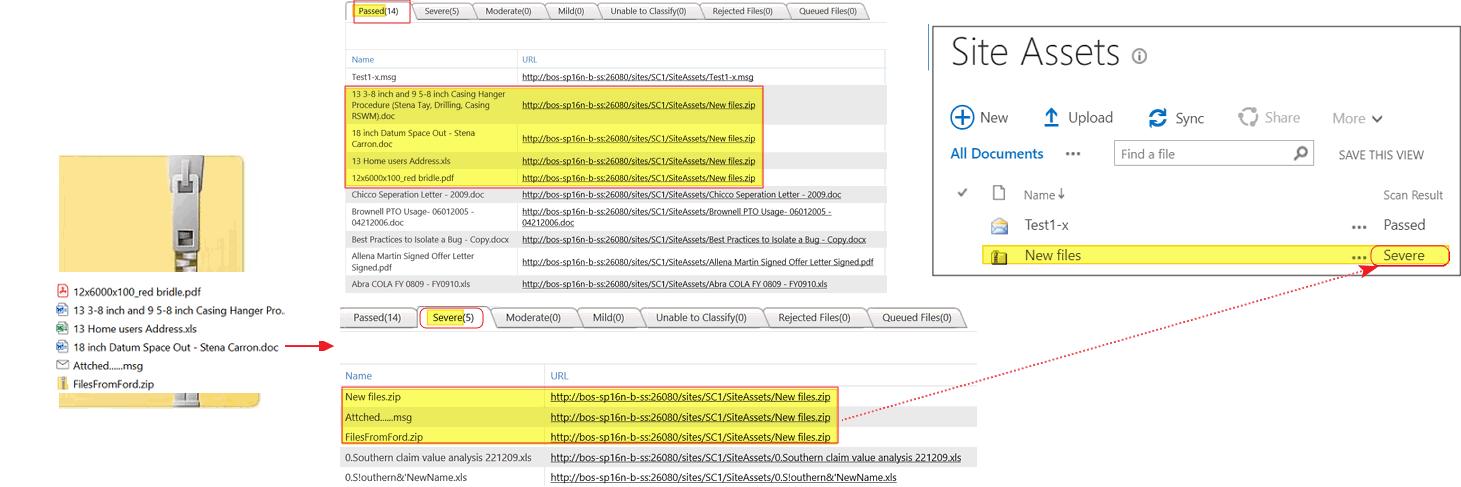Click the envelope icon of Test1-x row
This screenshot has height=487, width=1461.
click(999, 226)
